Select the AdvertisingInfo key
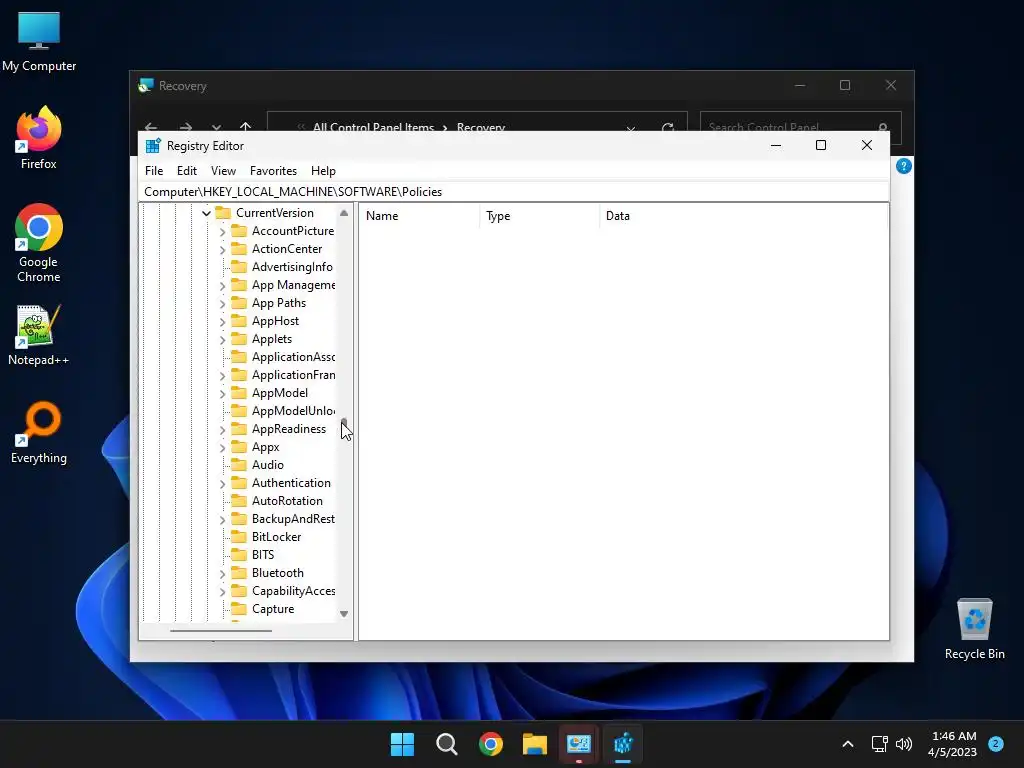 [x=292, y=266]
